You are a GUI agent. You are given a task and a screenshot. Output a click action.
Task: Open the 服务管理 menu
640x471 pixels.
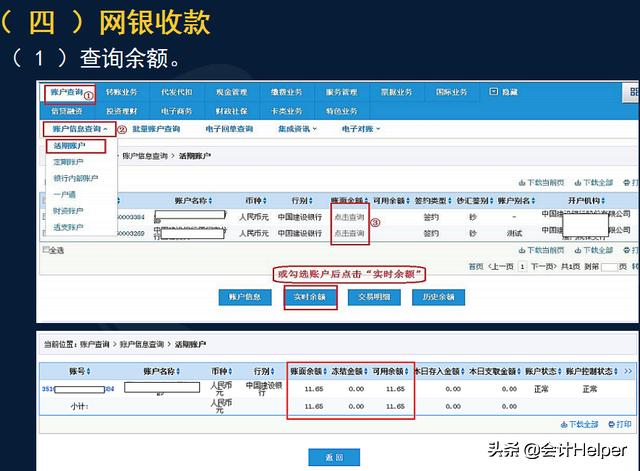click(x=342, y=92)
